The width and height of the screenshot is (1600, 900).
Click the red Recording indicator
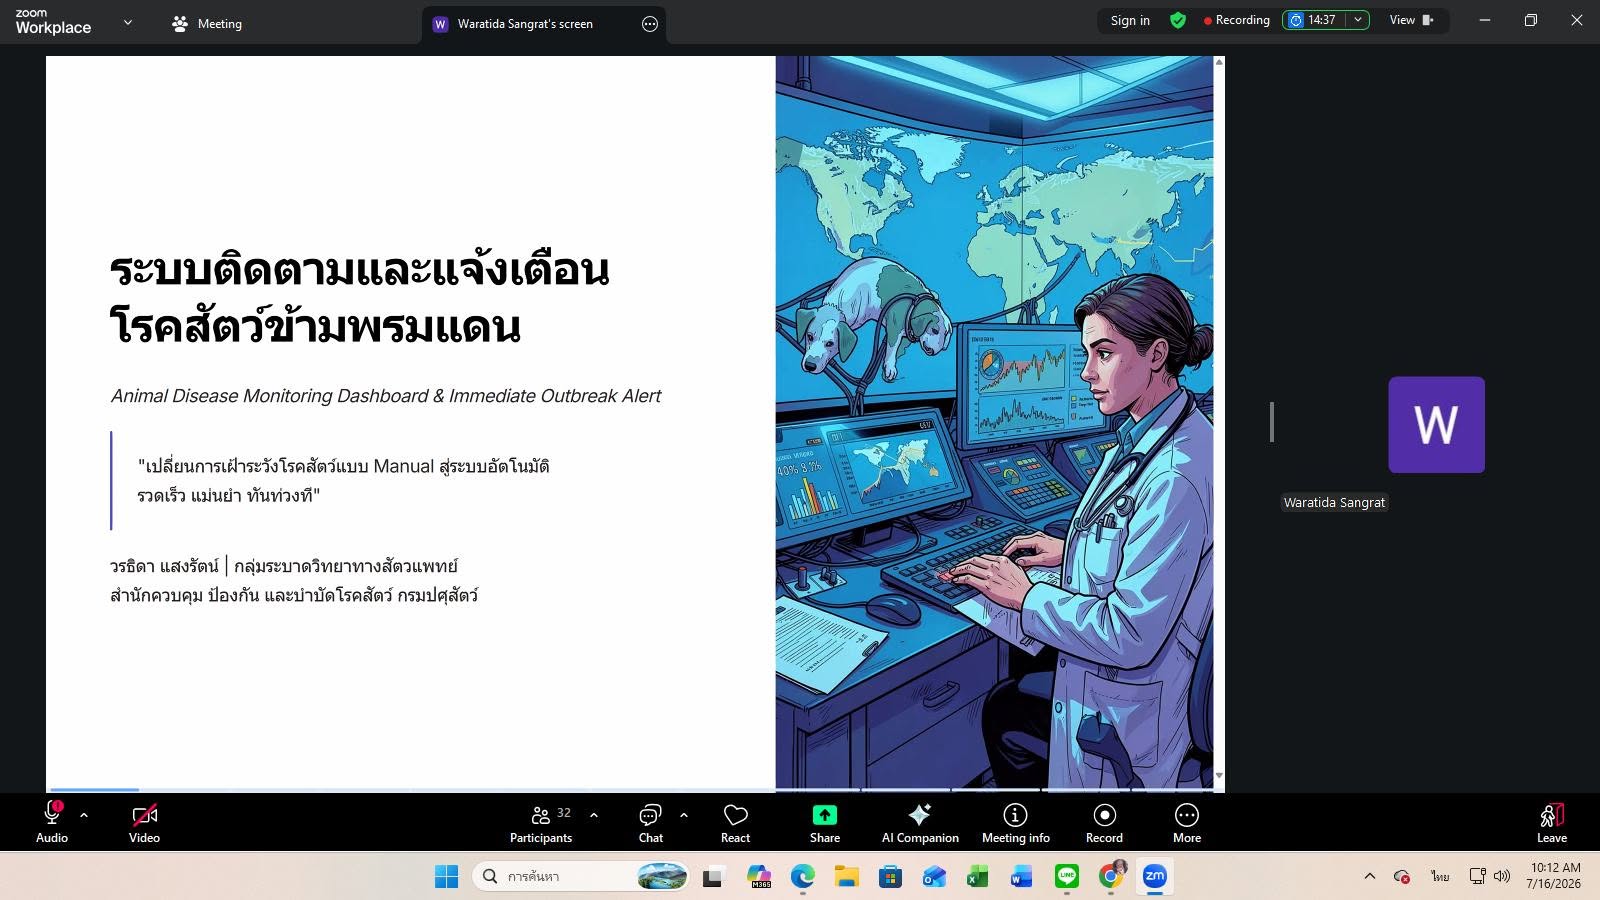click(x=1237, y=20)
